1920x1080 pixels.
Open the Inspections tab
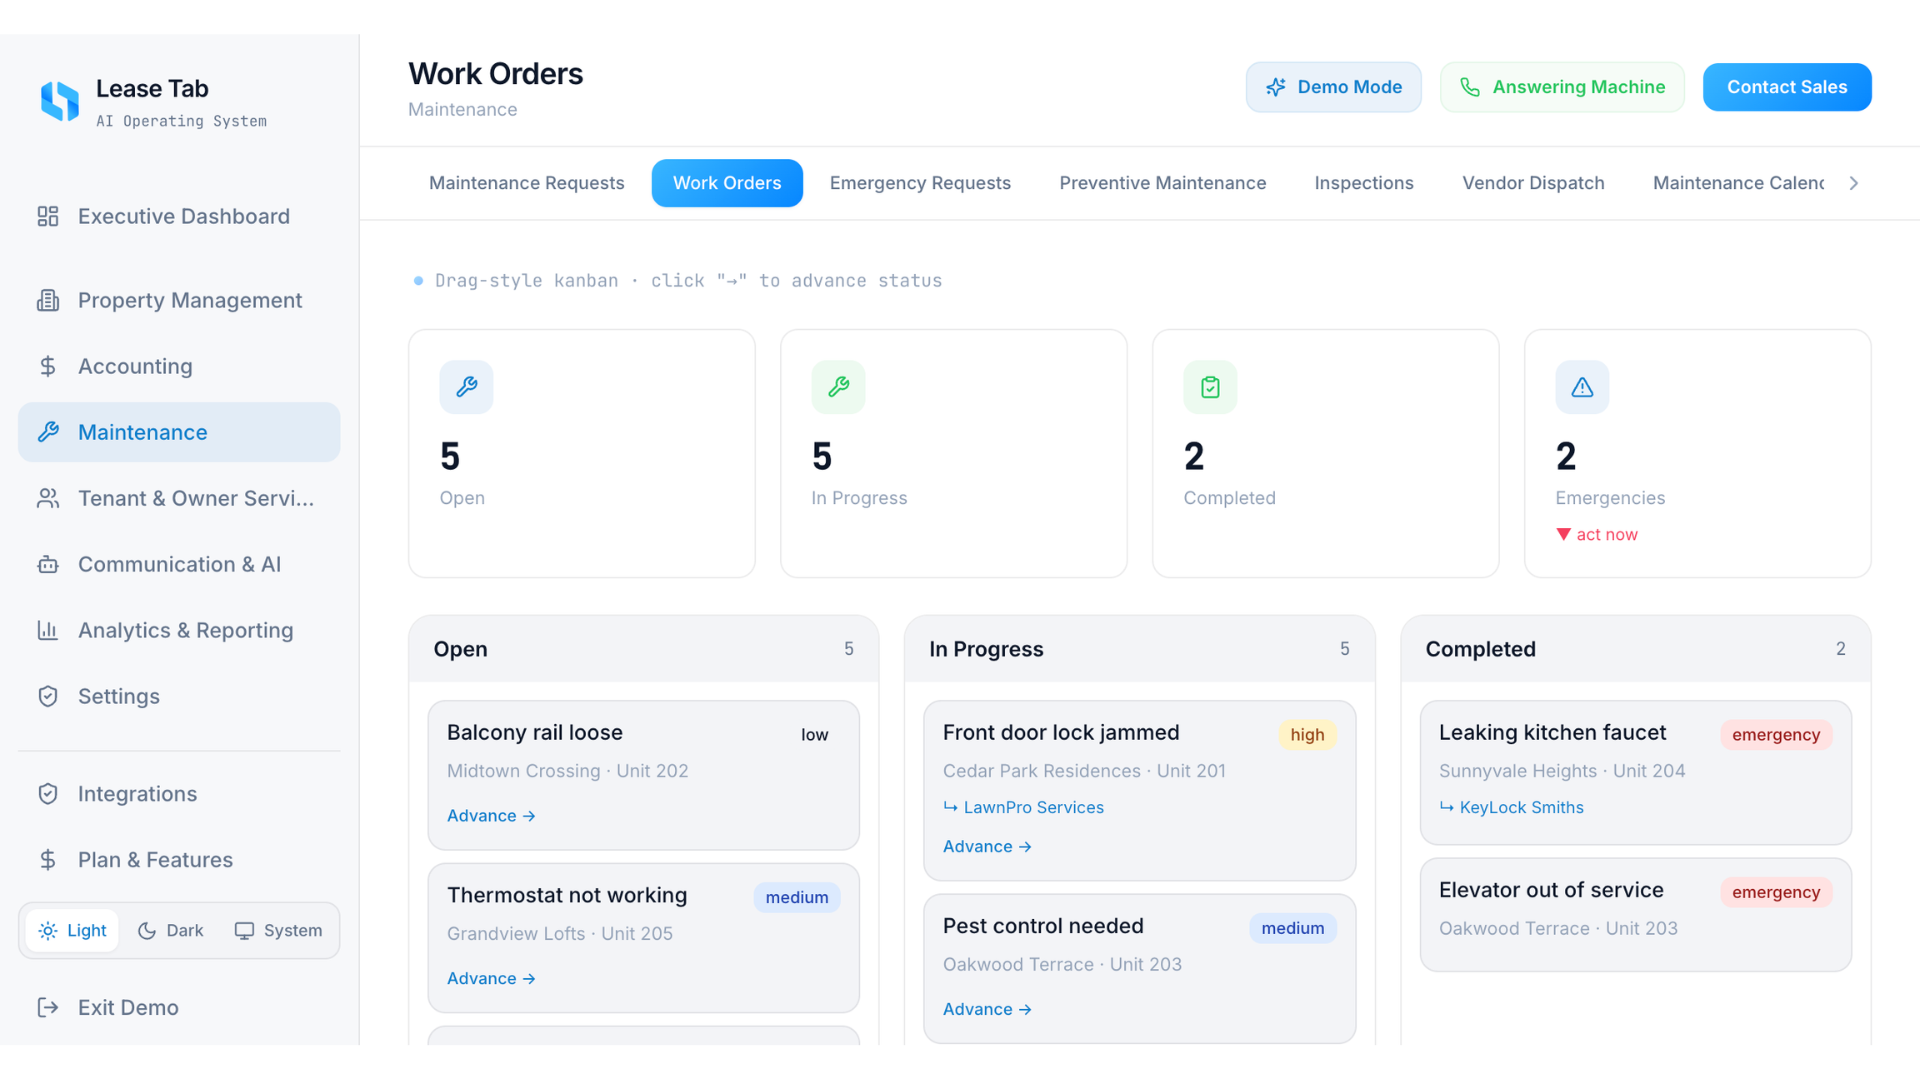[x=1363, y=183]
